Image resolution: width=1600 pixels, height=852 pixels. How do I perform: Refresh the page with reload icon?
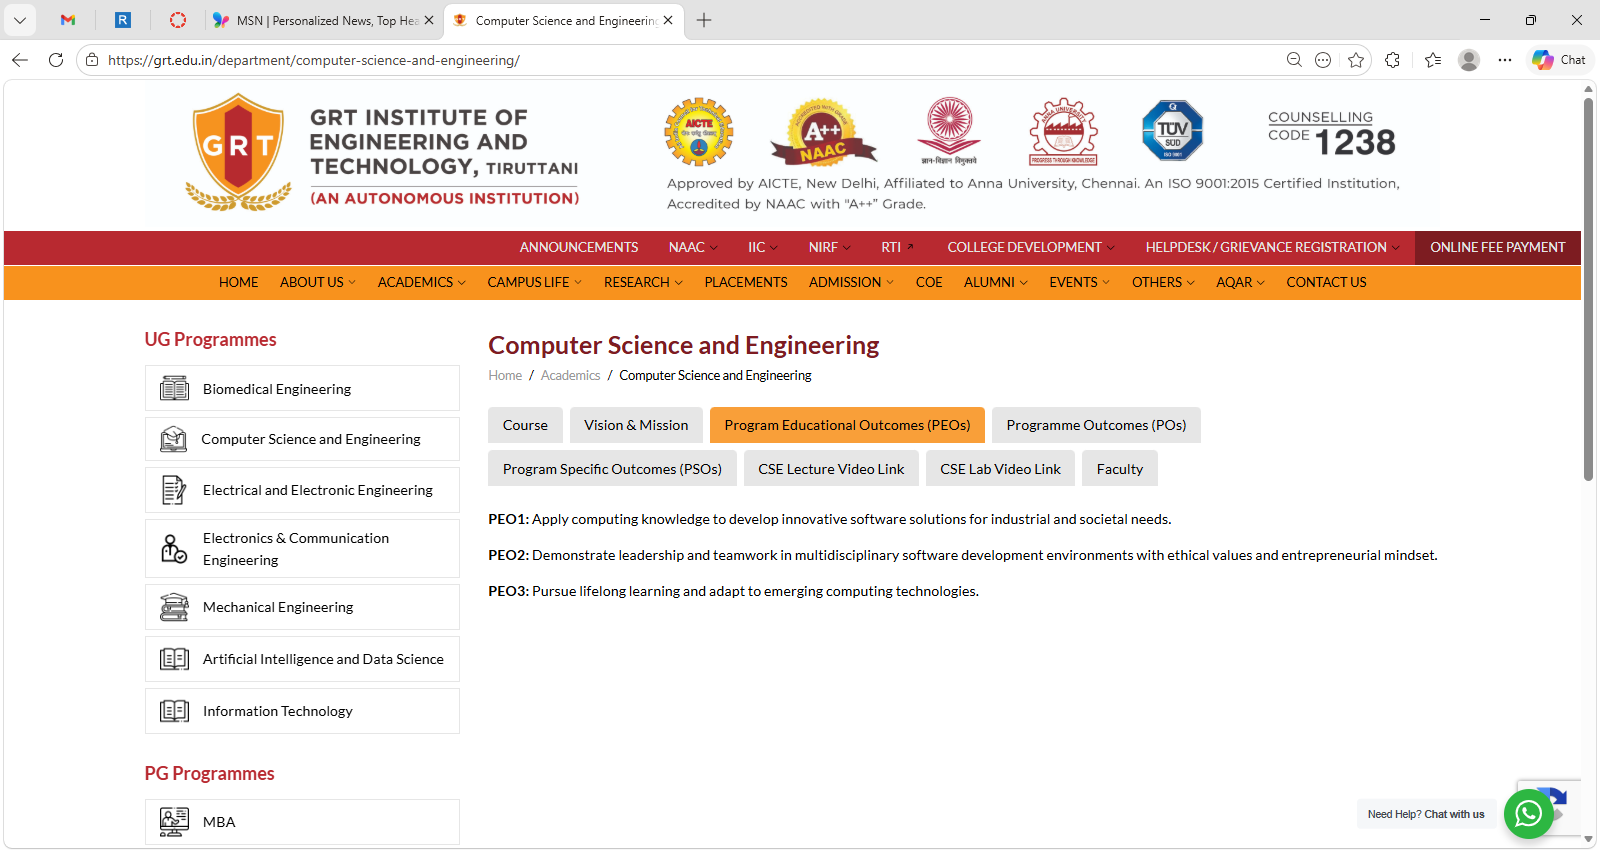56,60
